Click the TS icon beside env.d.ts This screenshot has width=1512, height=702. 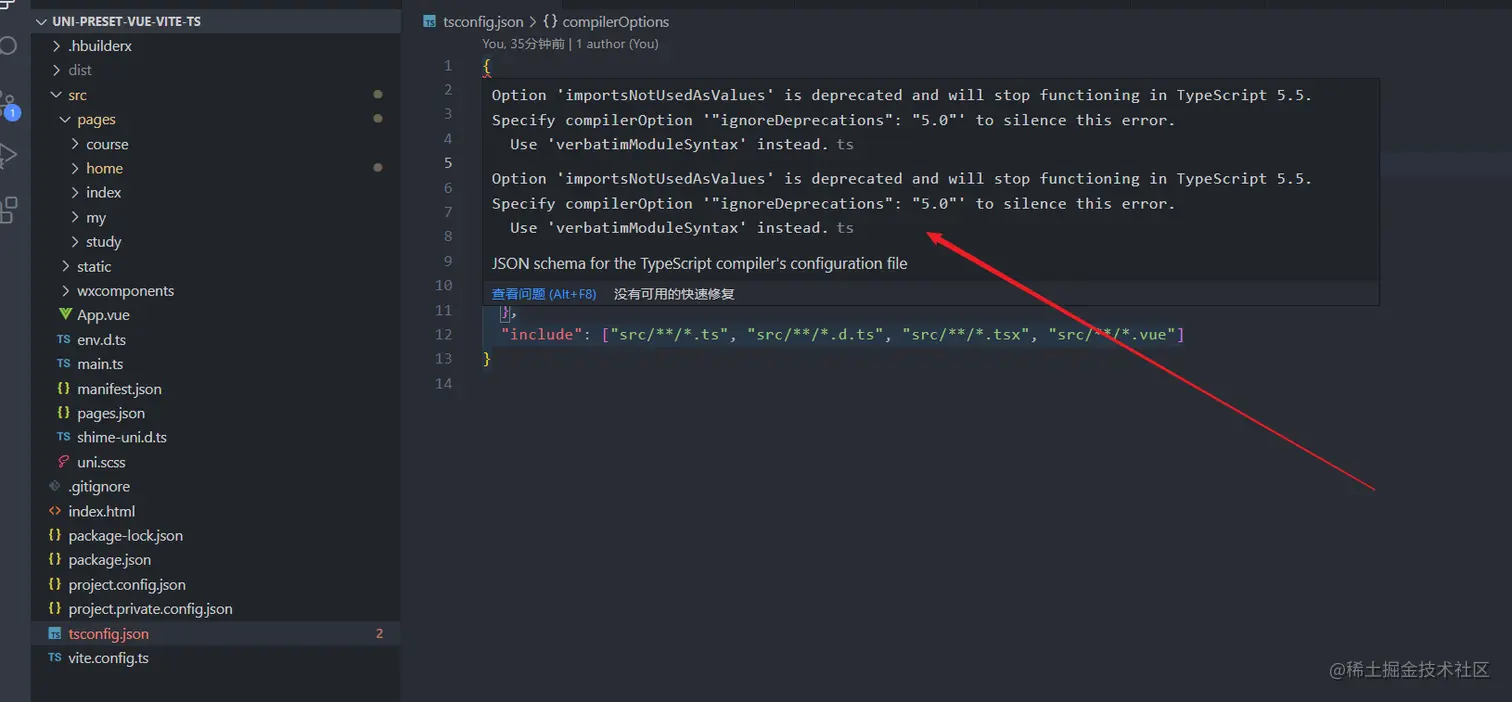[64, 340]
